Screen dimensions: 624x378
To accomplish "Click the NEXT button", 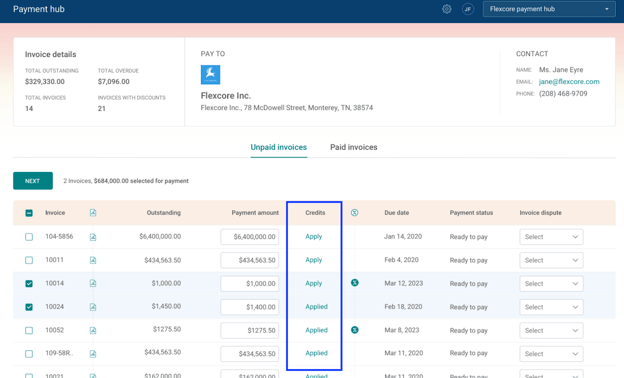I will [x=33, y=181].
